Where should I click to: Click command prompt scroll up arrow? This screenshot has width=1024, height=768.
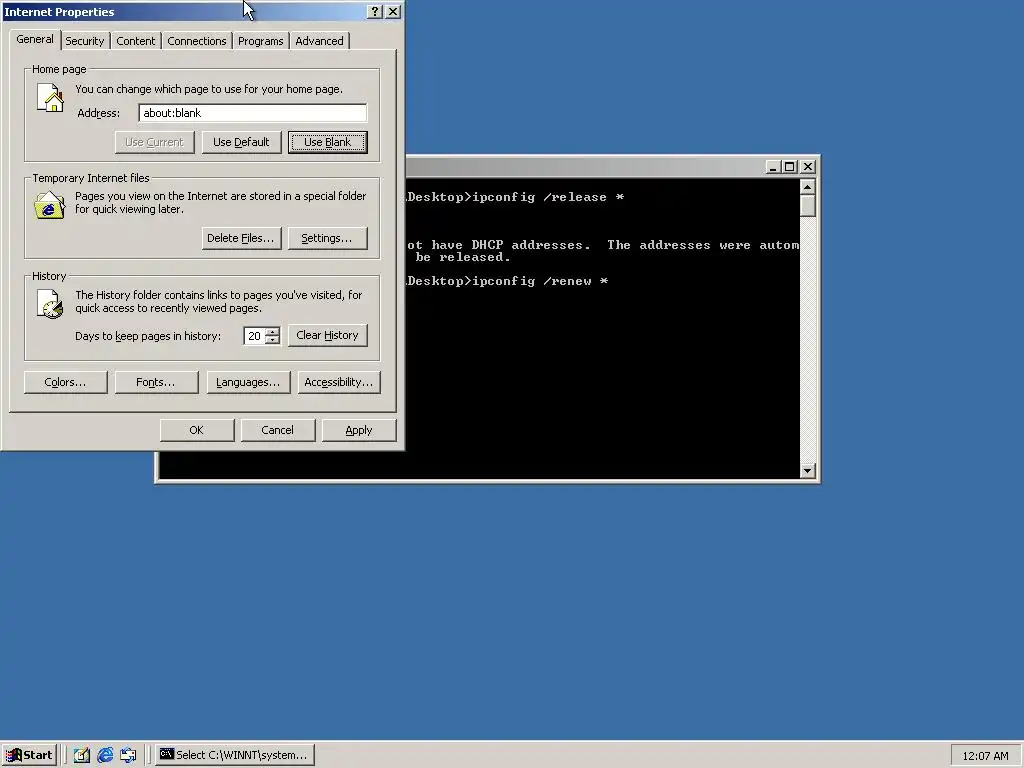click(808, 187)
